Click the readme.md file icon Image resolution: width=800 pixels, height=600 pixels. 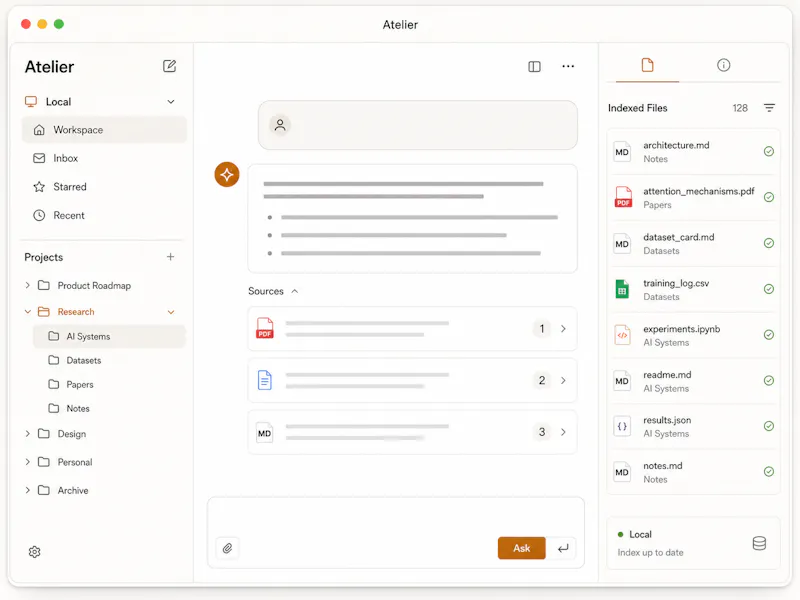coord(622,381)
